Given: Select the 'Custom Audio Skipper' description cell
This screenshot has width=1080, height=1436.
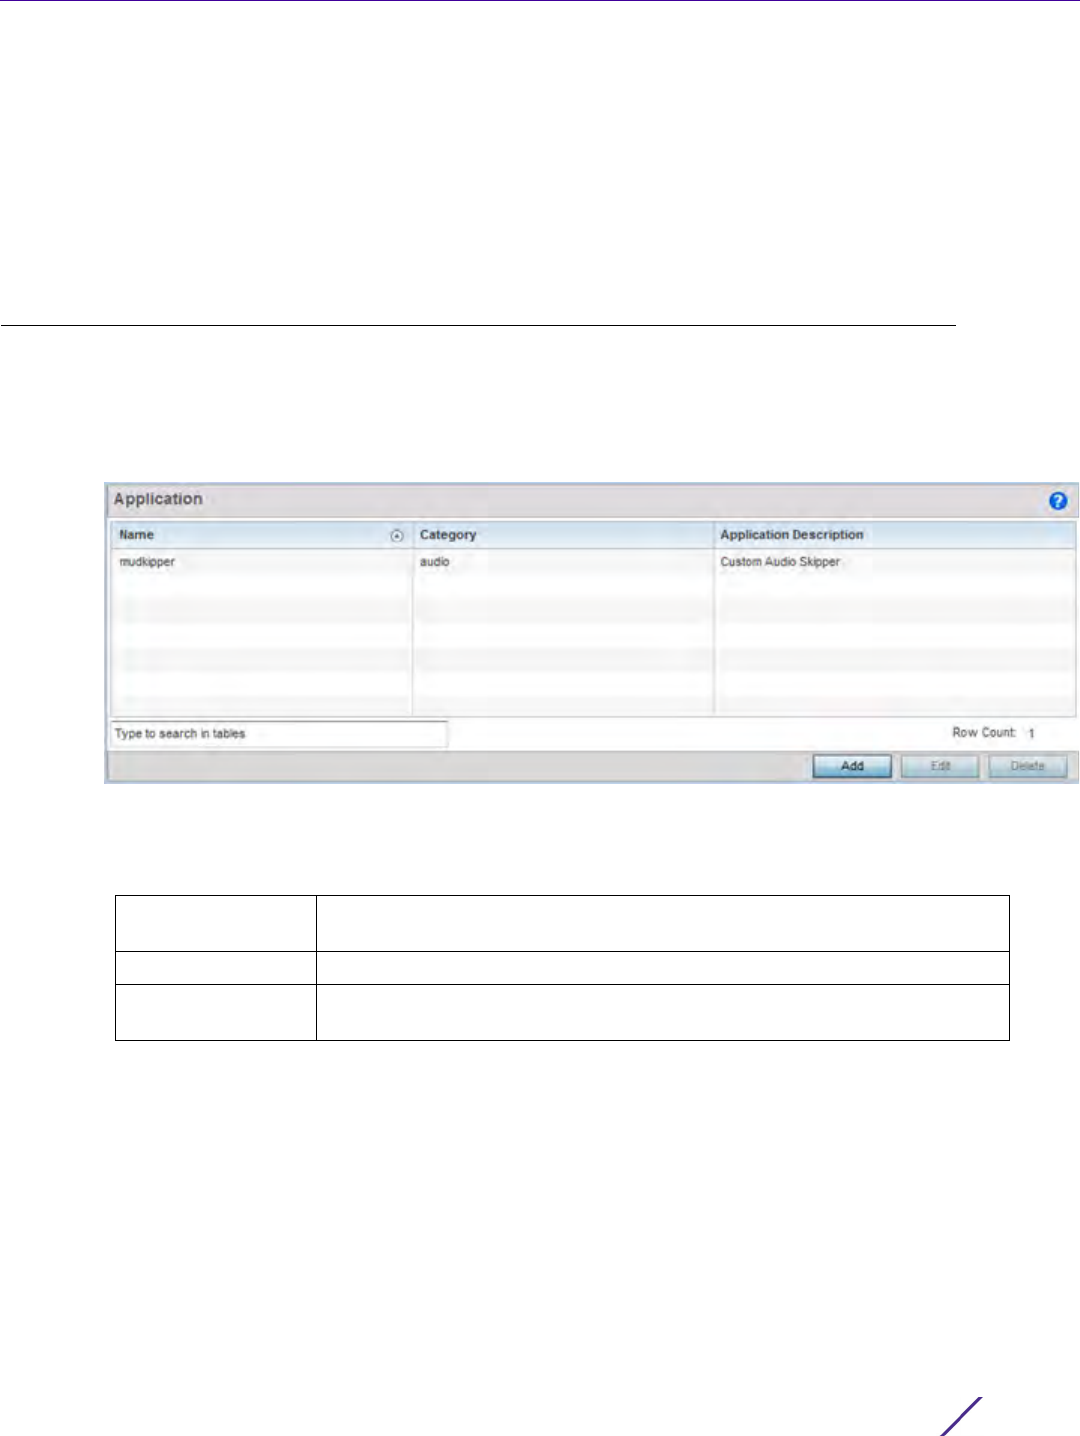Looking at the screenshot, I should tap(895, 562).
